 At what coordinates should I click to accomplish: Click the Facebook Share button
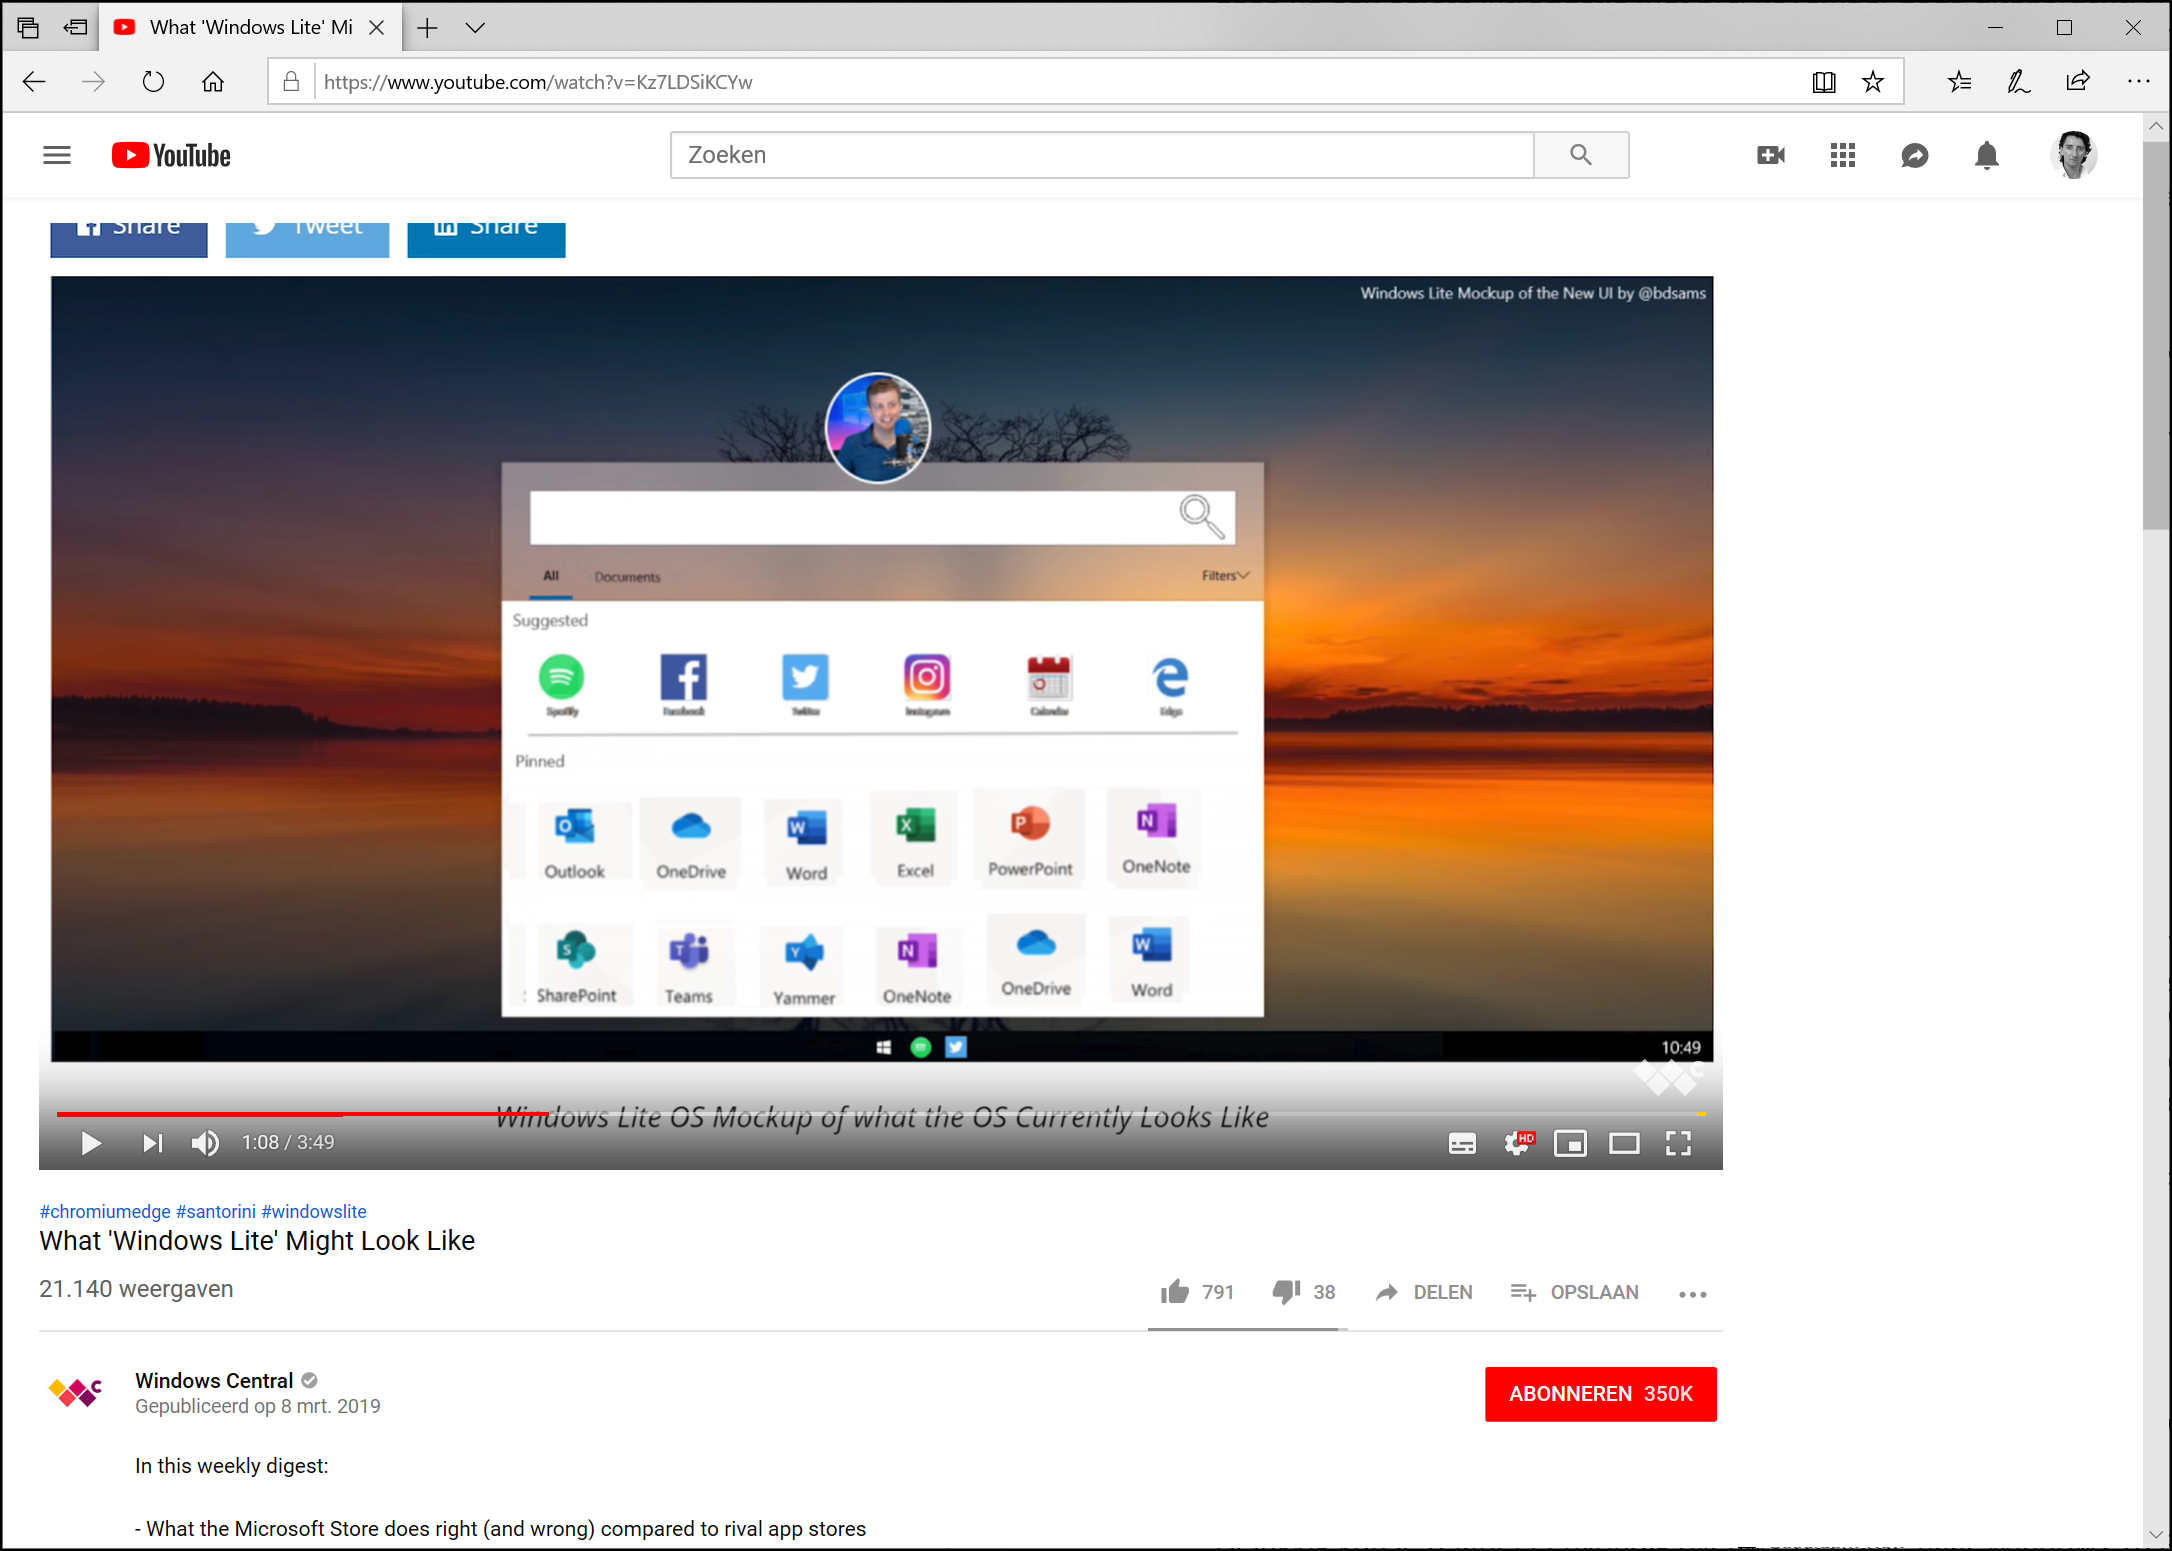click(129, 239)
